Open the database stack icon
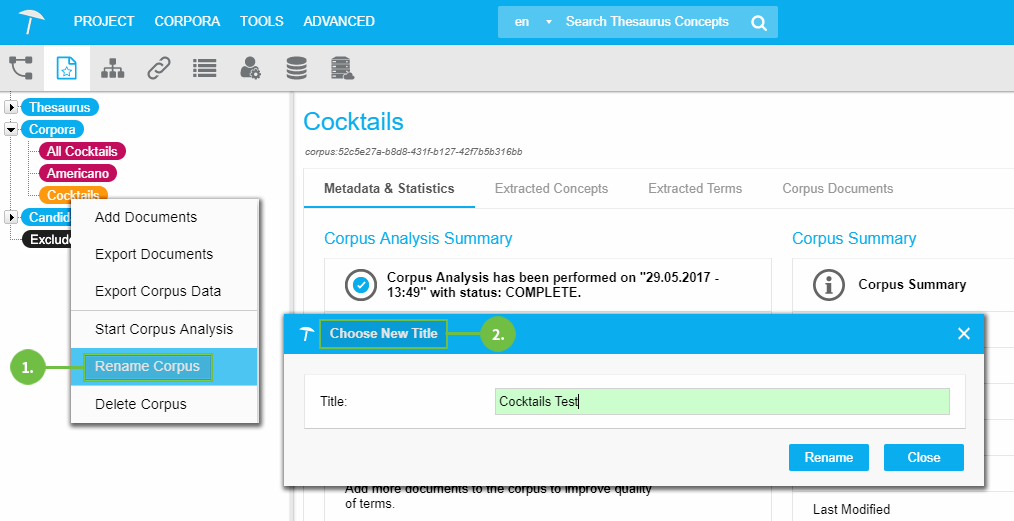The width and height of the screenshot is (1014, 521). pyautogui.click(x=296, y=68)
